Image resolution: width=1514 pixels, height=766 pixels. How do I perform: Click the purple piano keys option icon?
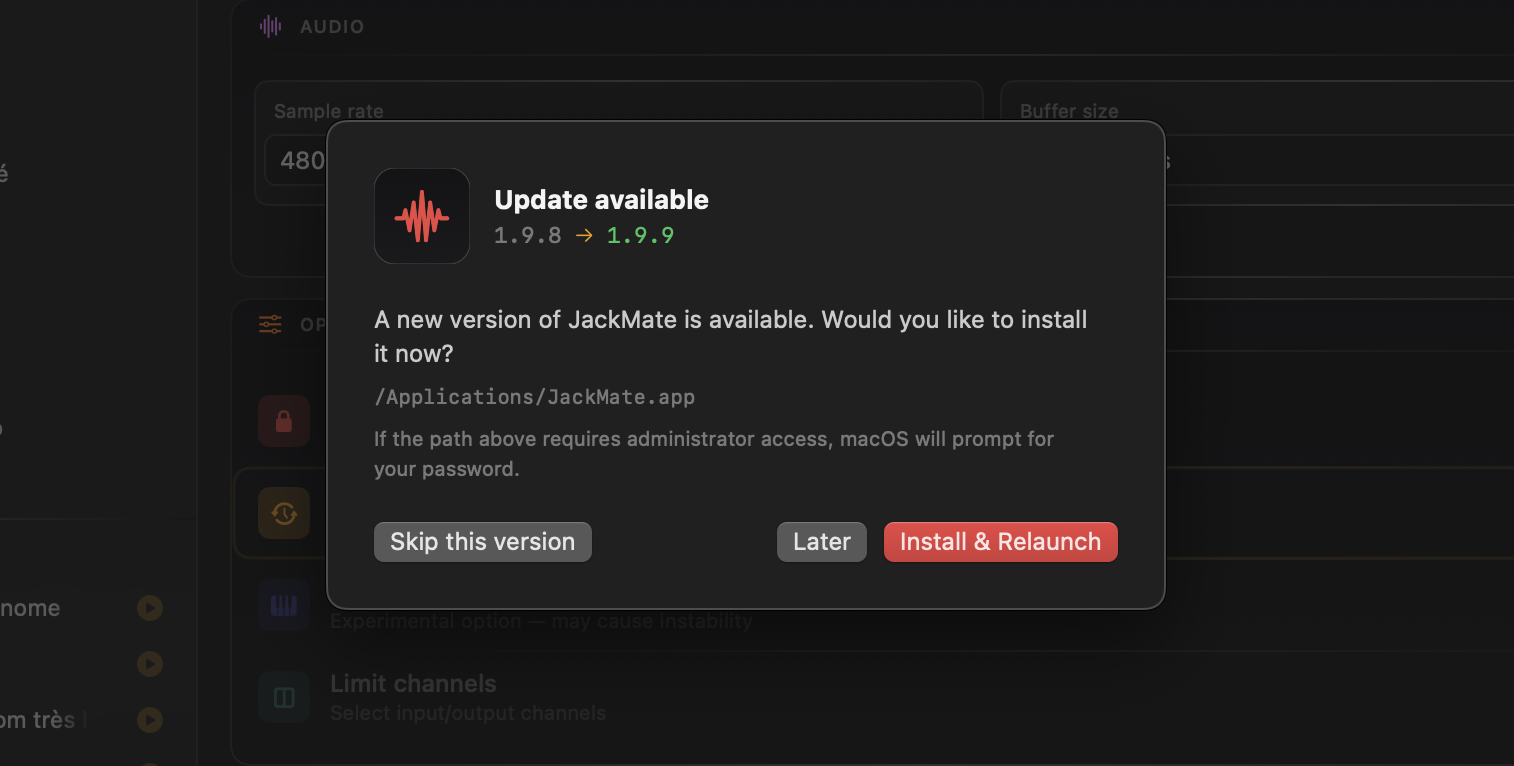coord(284,605)
